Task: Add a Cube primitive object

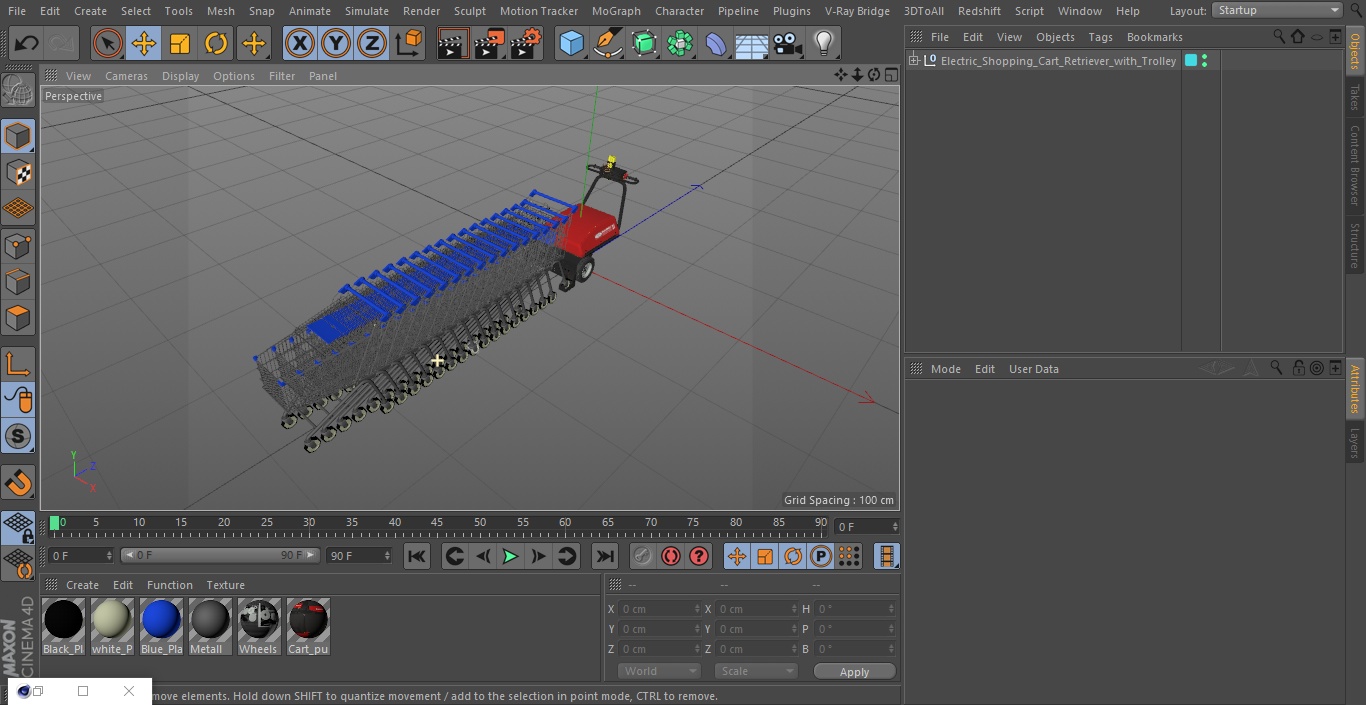Action: (571, 44)
